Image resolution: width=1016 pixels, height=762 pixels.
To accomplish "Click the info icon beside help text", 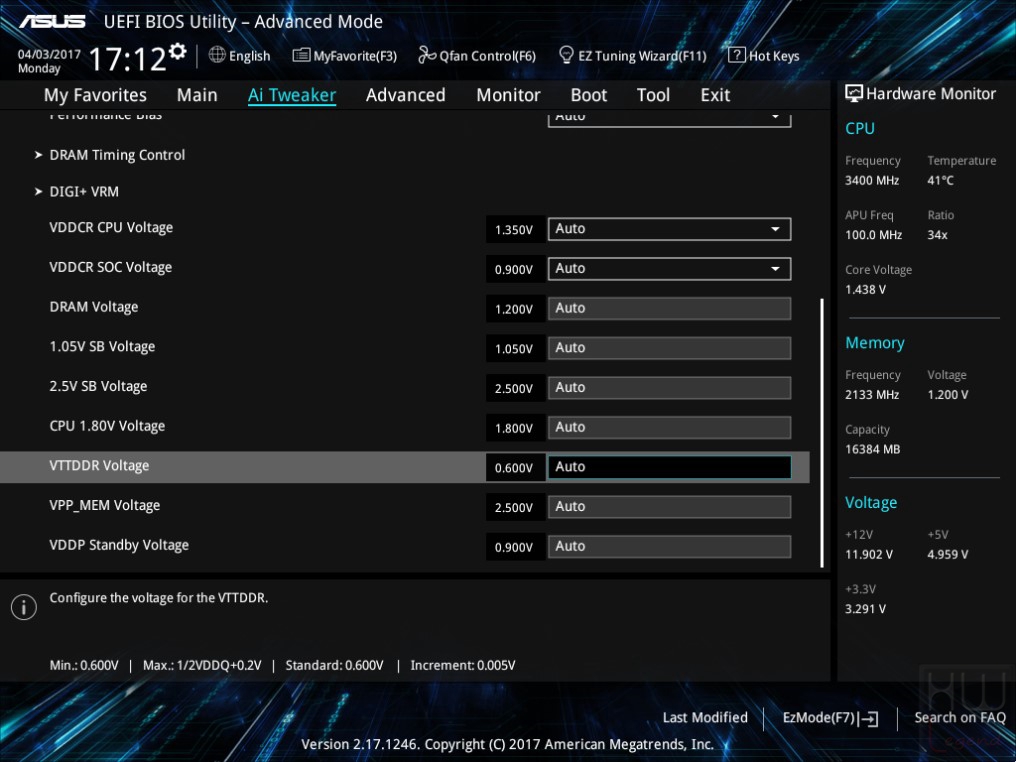I will [24, 607].
